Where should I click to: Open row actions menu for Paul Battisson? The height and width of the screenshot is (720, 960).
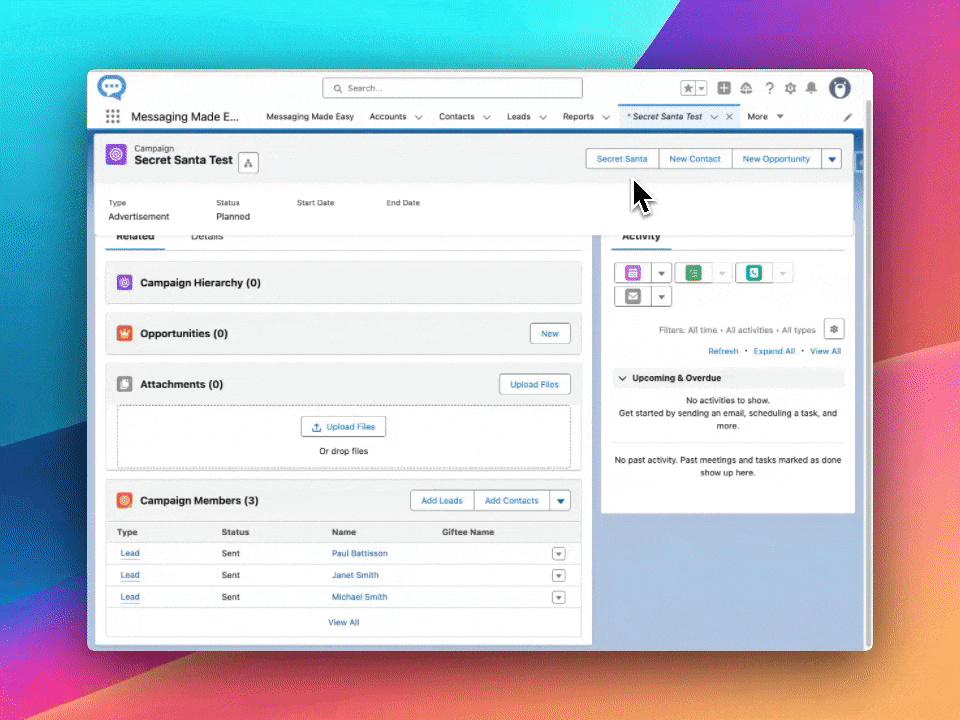(558, 554)
